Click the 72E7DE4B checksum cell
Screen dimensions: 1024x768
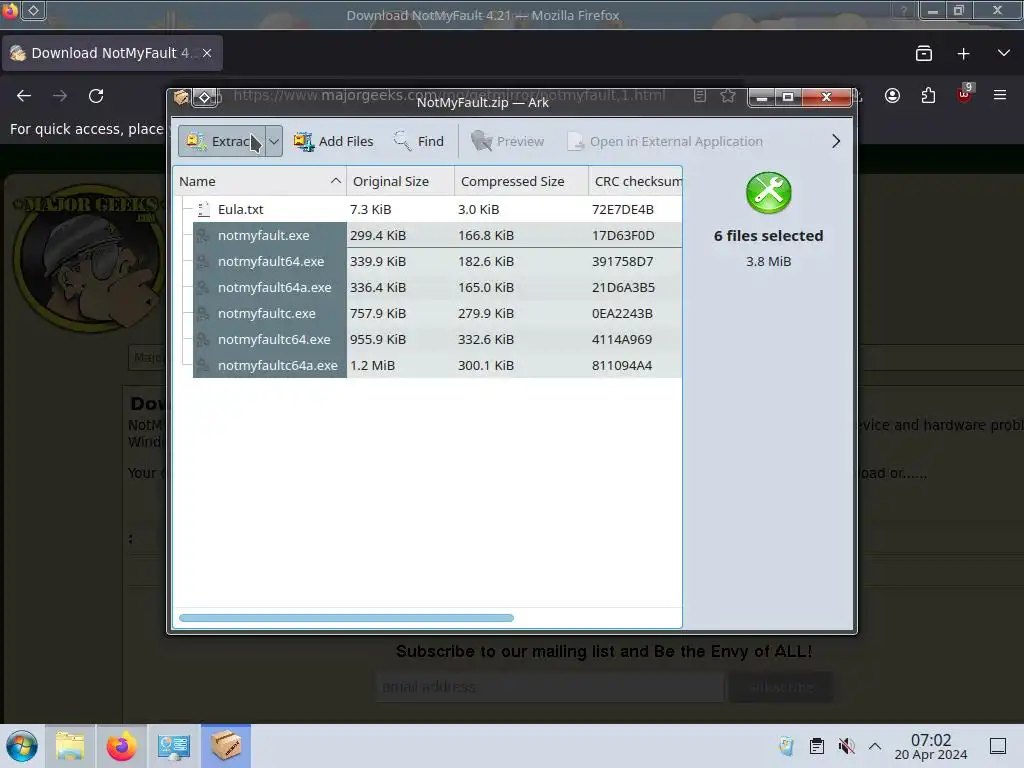[x=622, y=209]
